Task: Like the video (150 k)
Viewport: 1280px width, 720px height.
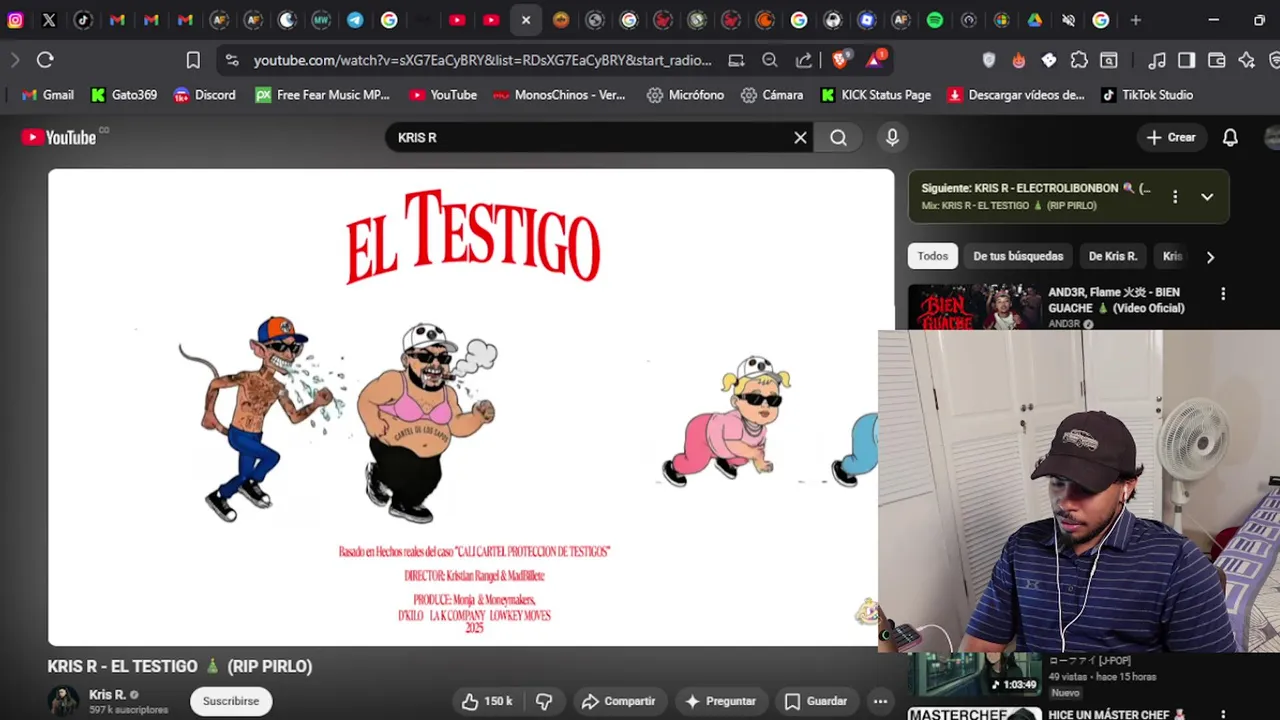Action: 487,701
